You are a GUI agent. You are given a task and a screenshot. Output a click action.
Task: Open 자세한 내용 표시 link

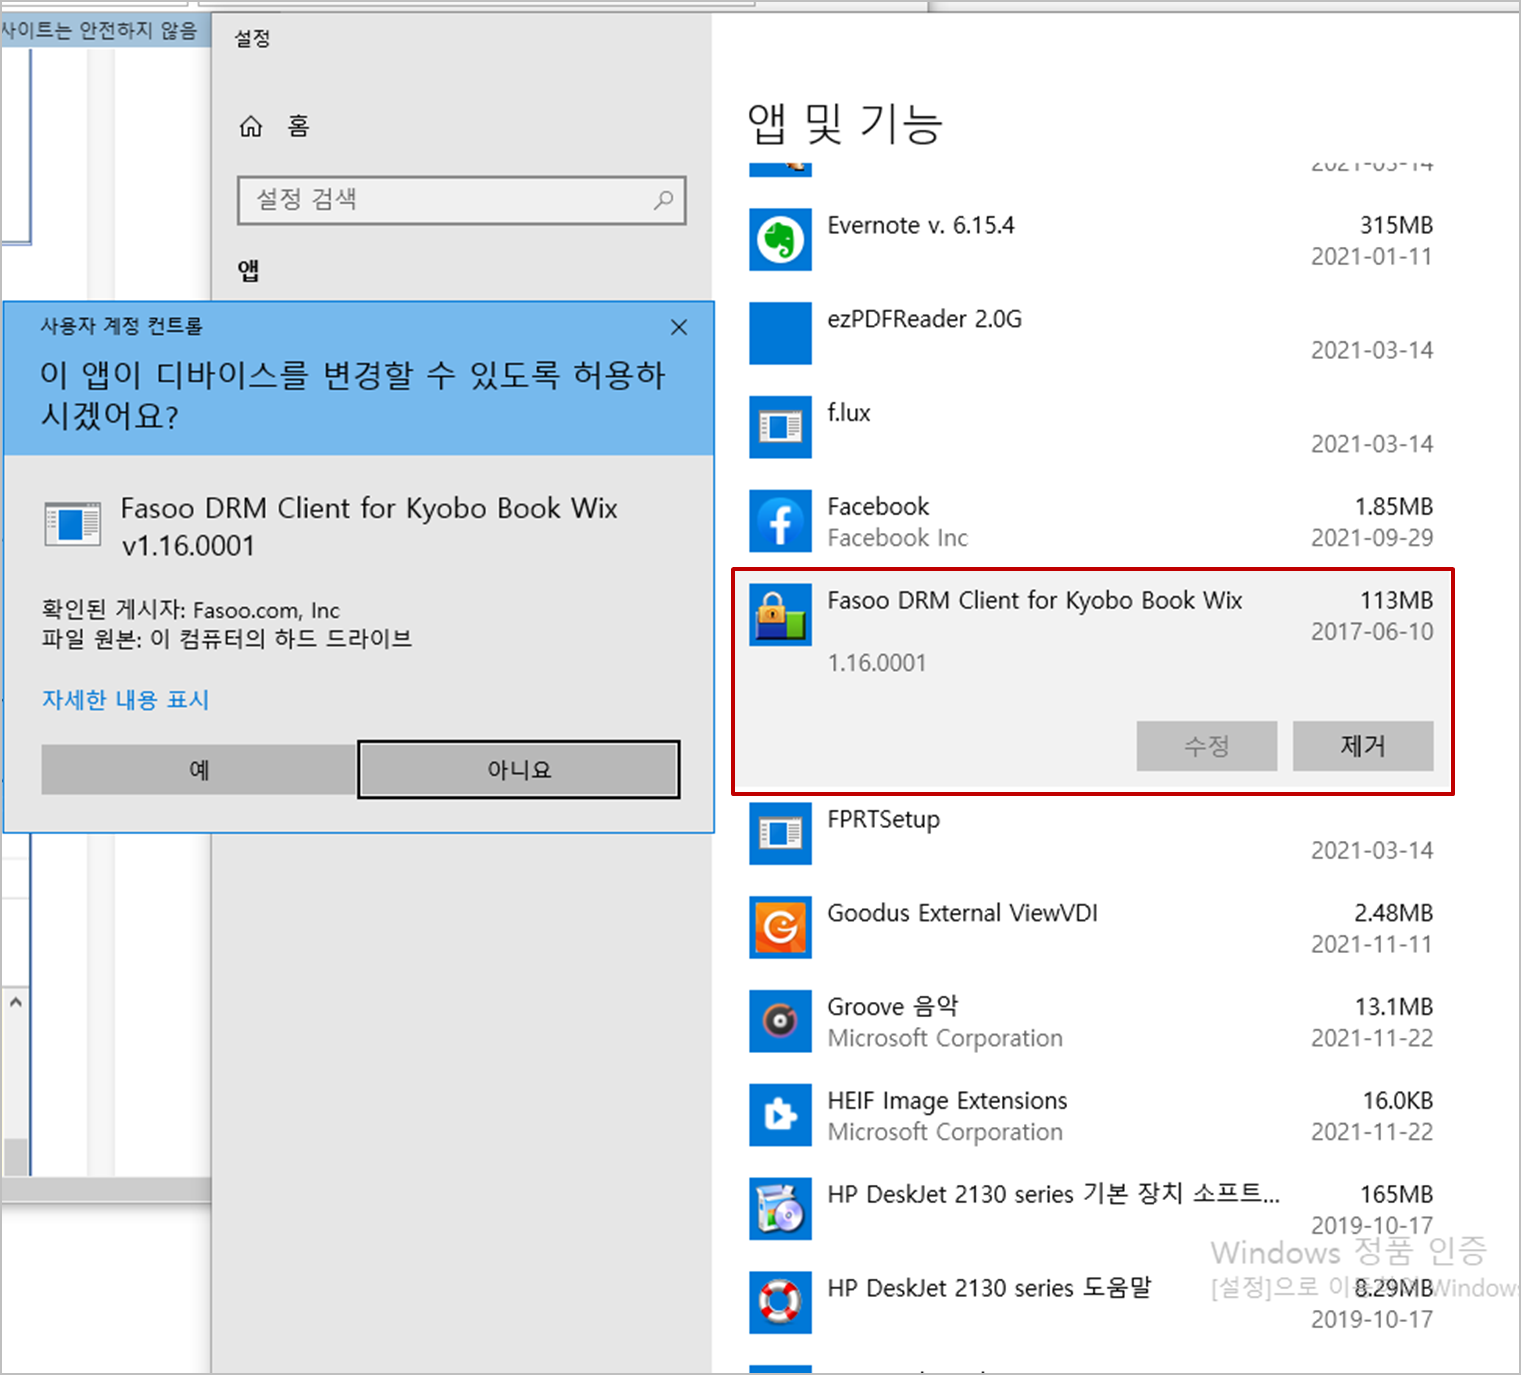[x=125, y=700]
